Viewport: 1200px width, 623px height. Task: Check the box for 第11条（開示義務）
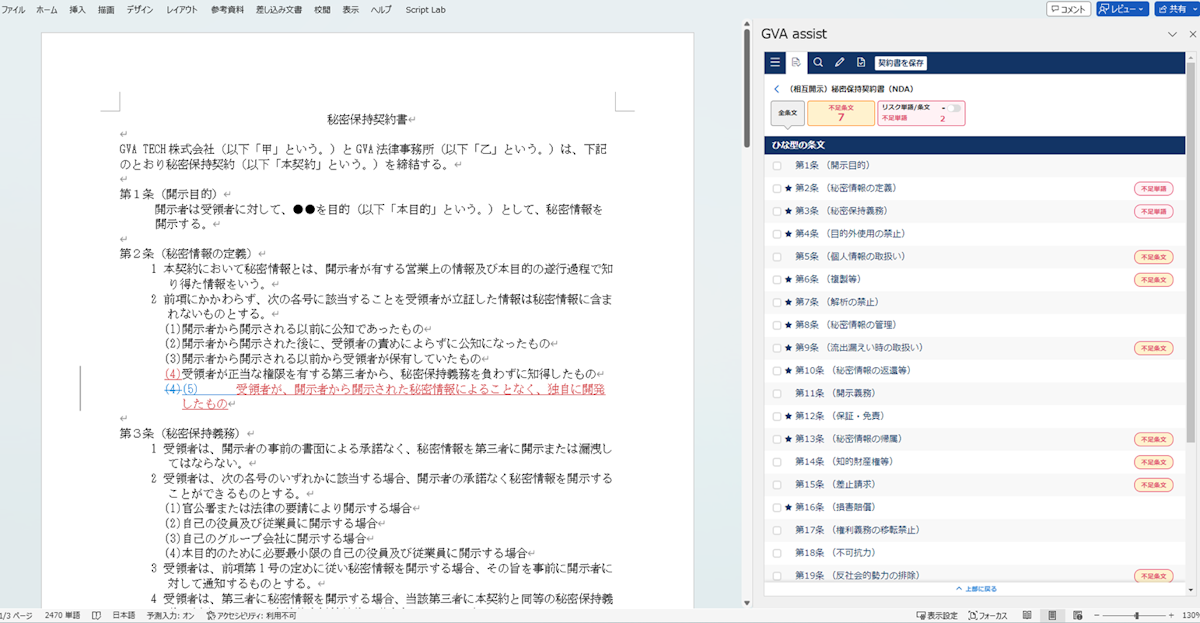777,393
